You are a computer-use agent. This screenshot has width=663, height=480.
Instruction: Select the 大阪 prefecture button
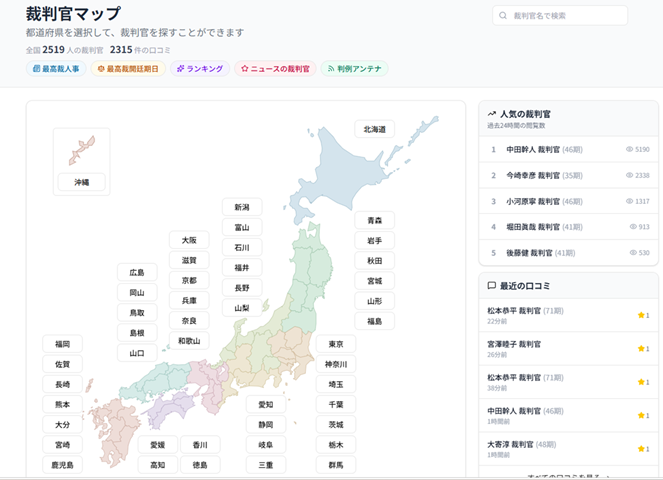pos(189,240)
